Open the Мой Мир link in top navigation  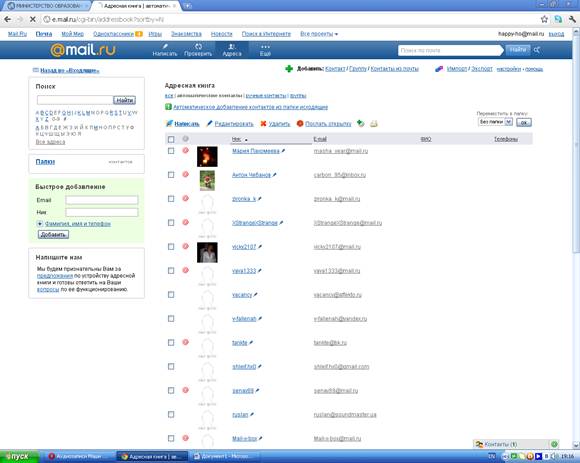[72, 34]
